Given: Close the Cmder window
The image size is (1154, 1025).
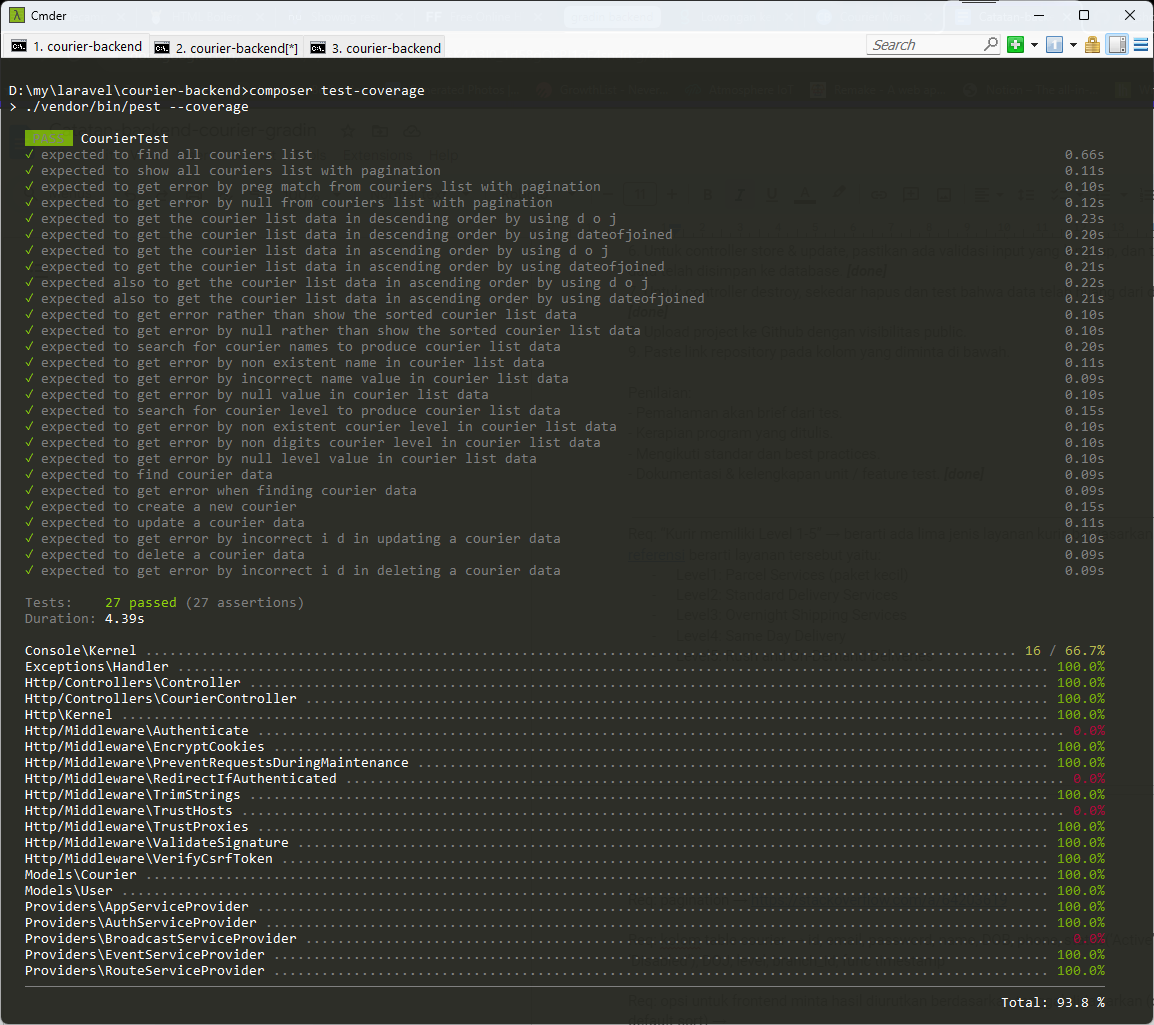Looking at the screenshot, I should click(1130, 15).
